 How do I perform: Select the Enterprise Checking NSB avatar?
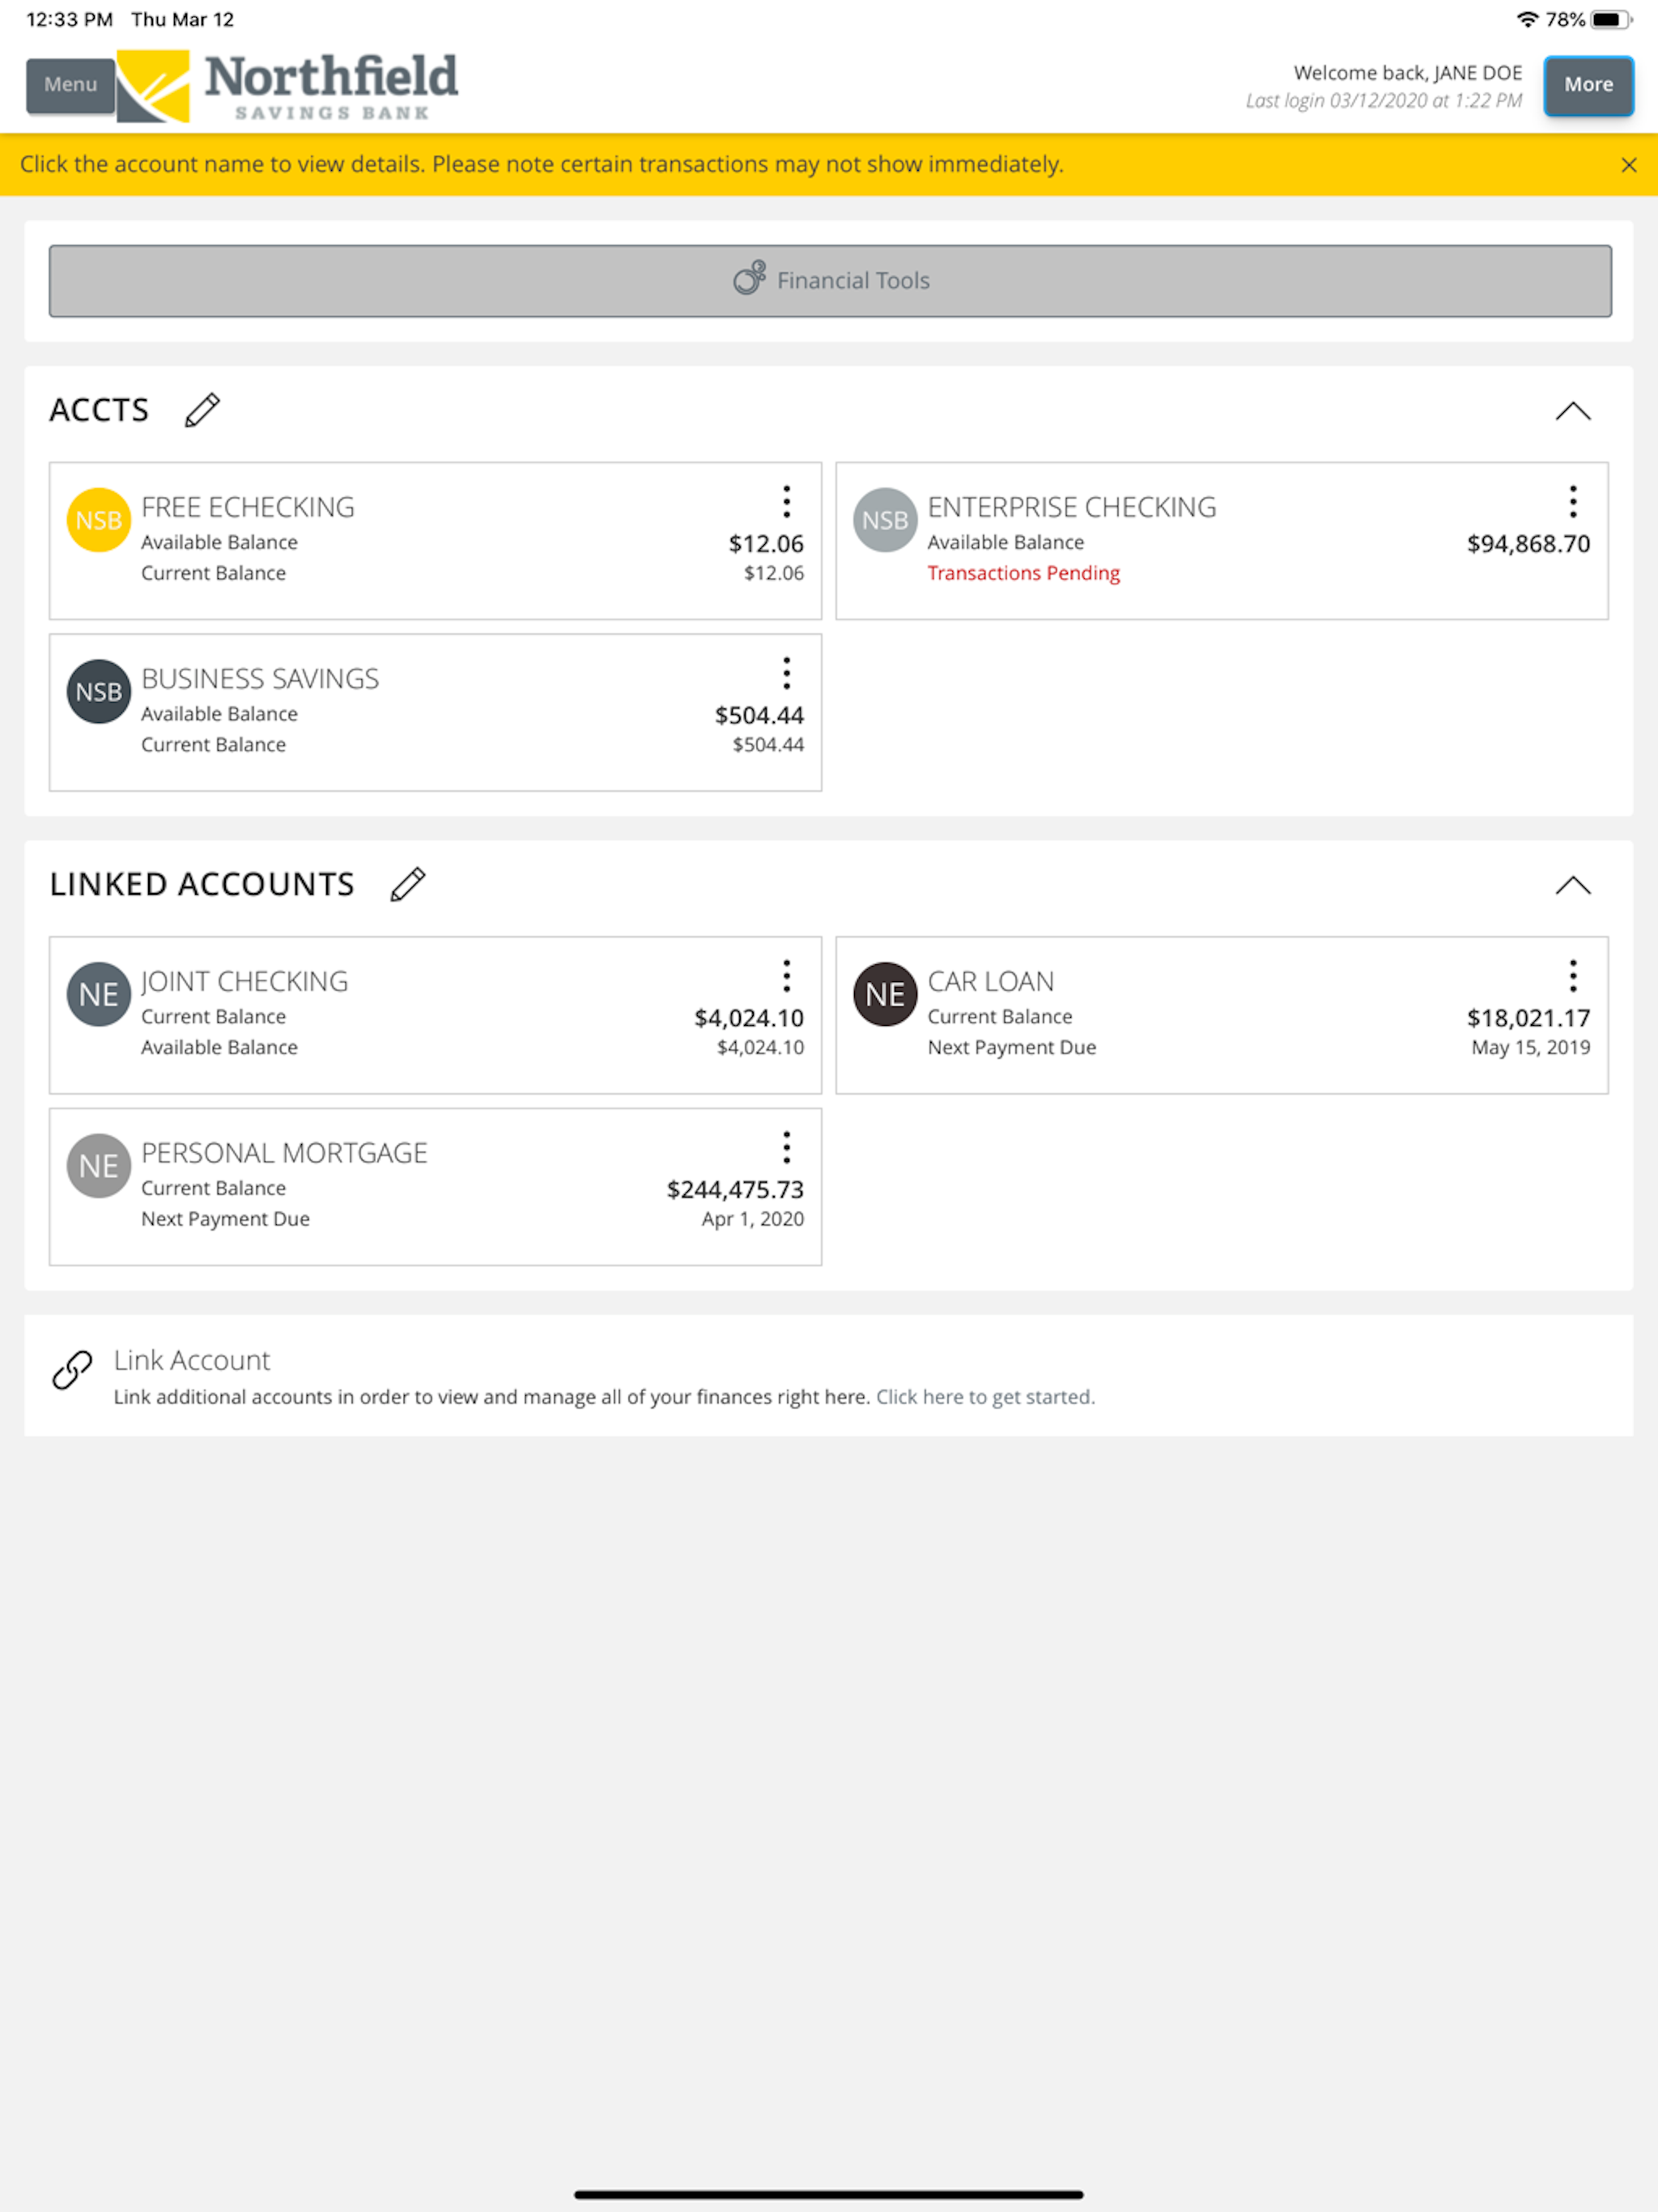[x=885, y=520]
